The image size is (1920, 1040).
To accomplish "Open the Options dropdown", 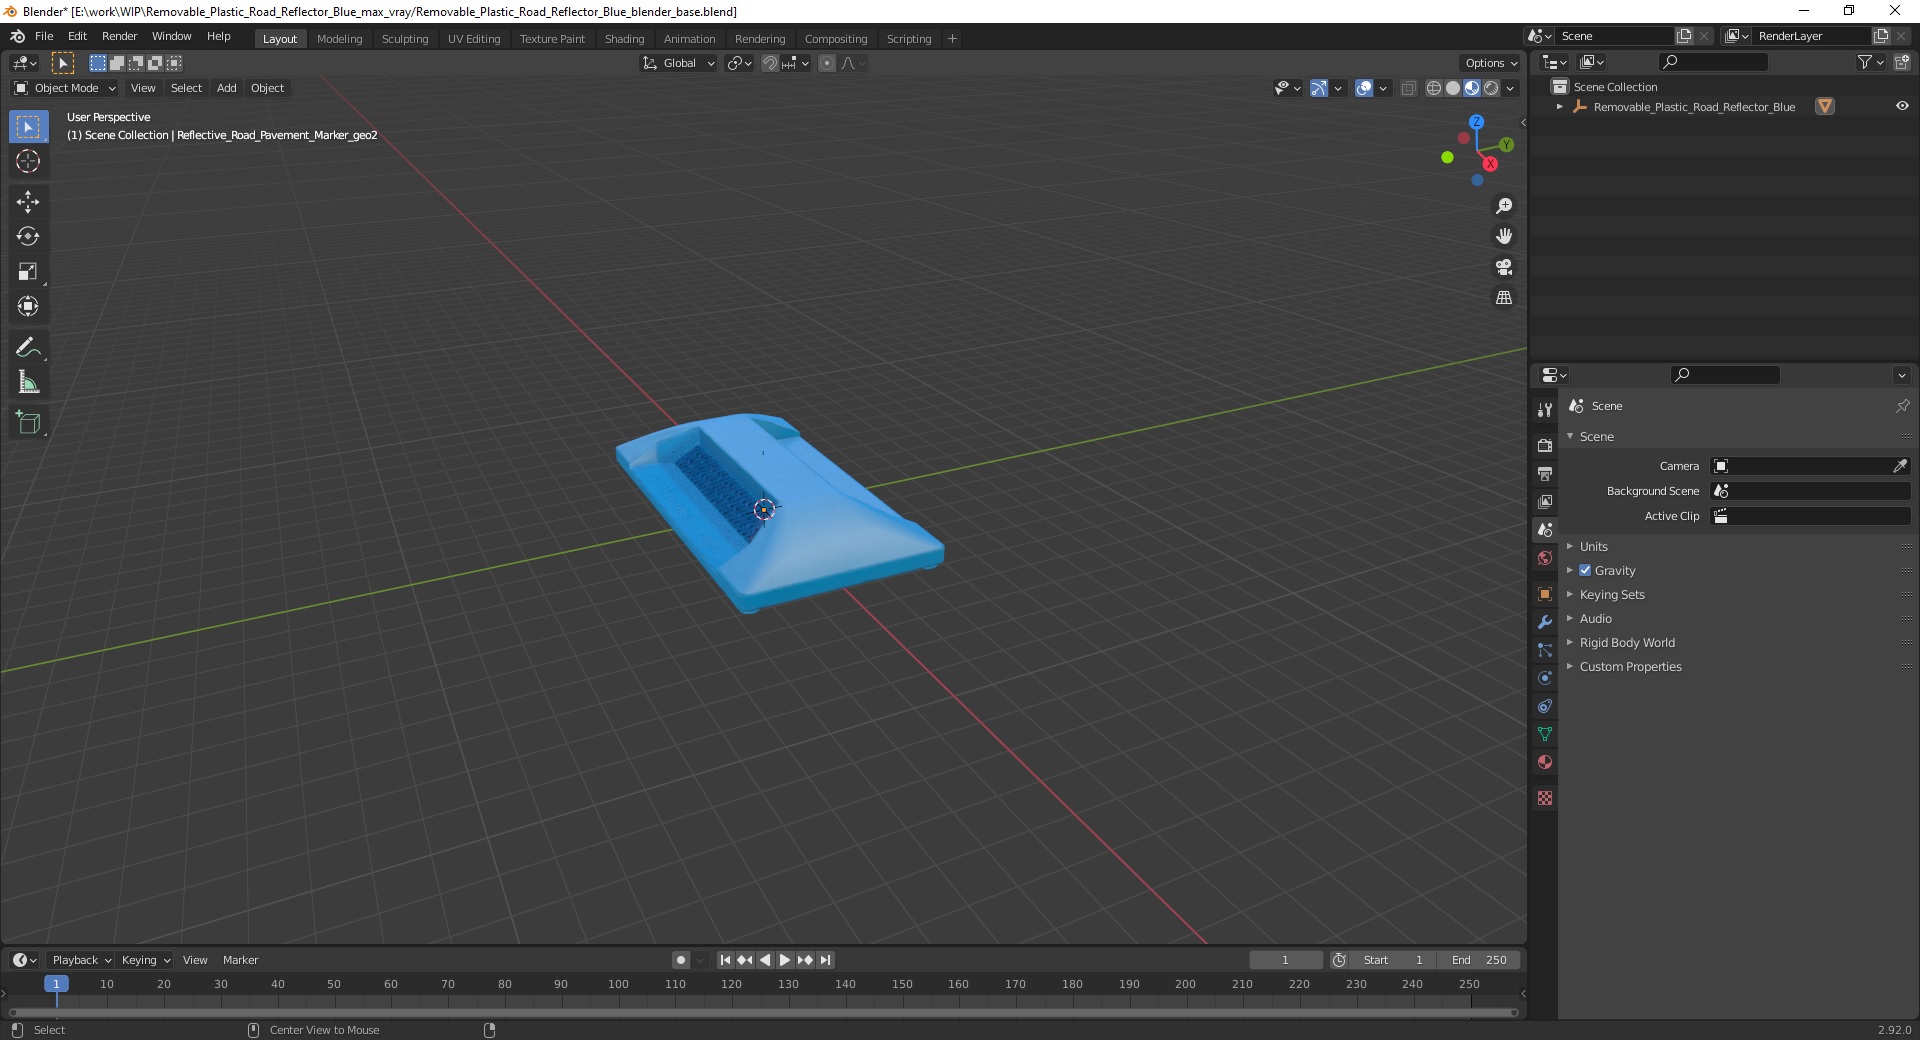I will click(x=1490, y=63).
